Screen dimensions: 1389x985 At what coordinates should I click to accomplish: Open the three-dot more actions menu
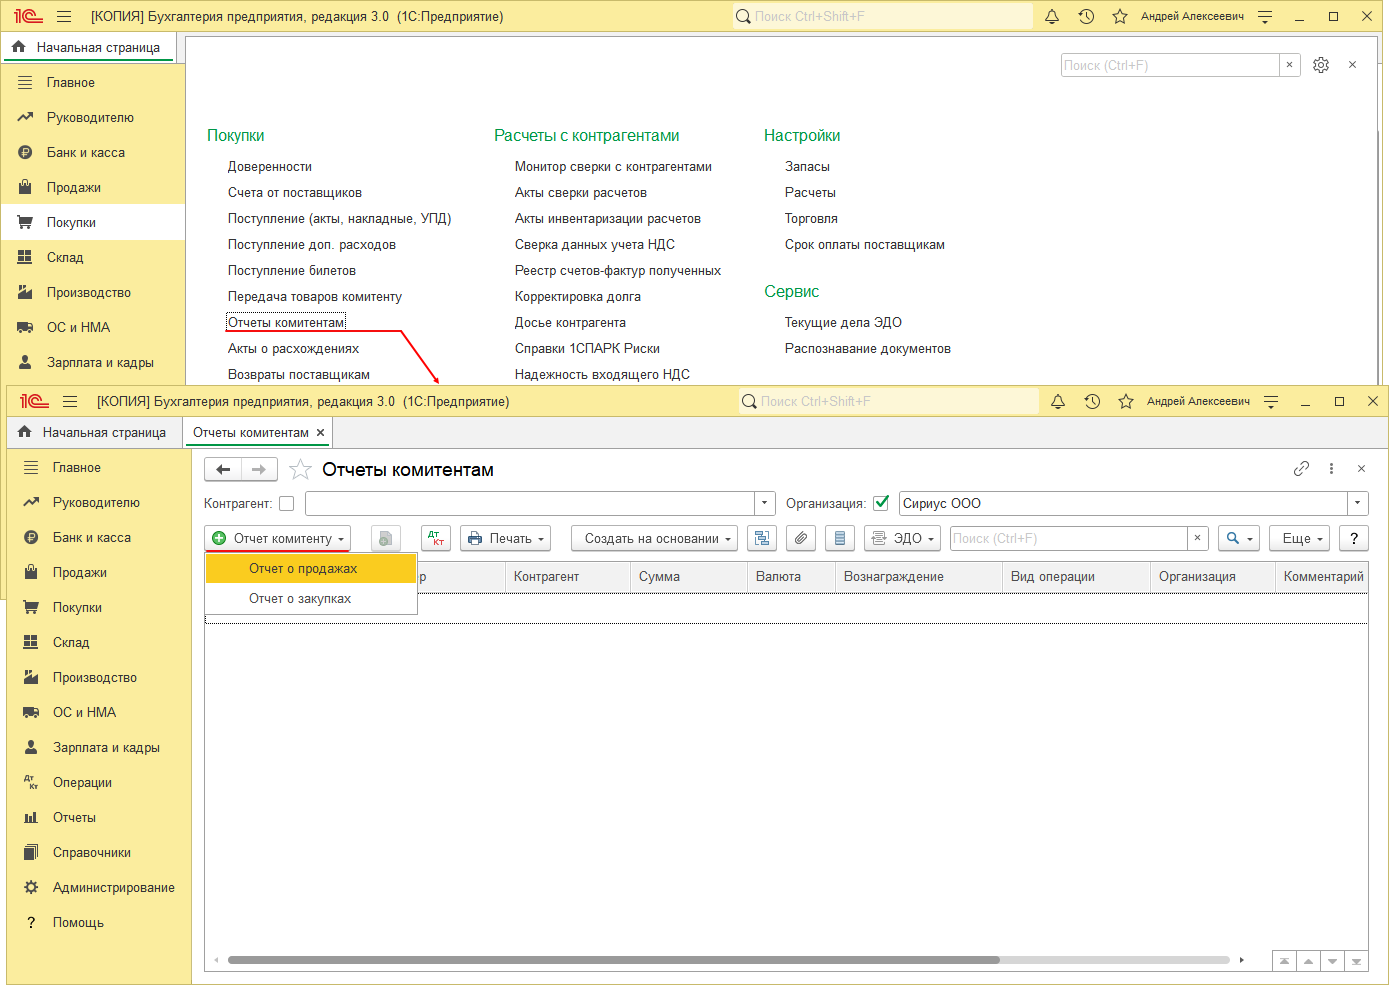pos(1331,469)
